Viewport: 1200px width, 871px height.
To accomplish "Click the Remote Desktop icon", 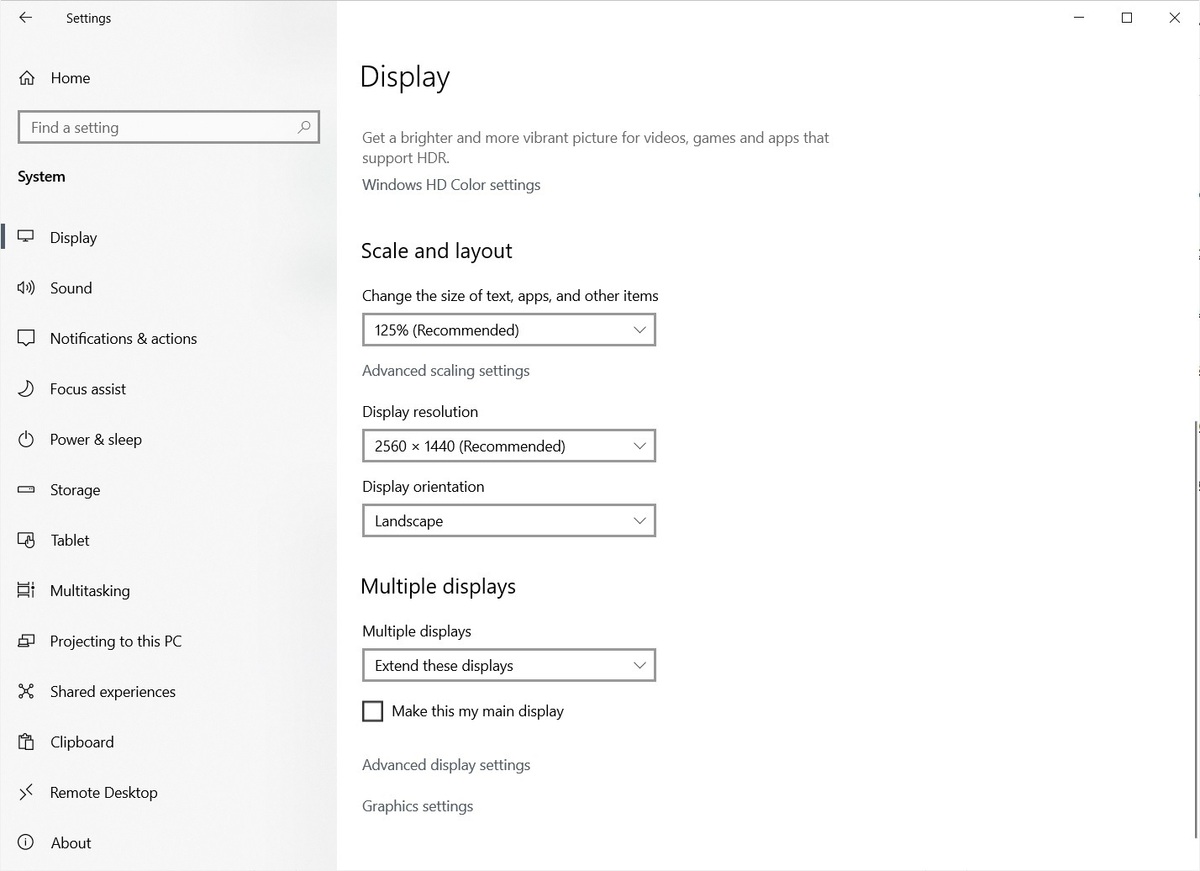I will point(26,793).
